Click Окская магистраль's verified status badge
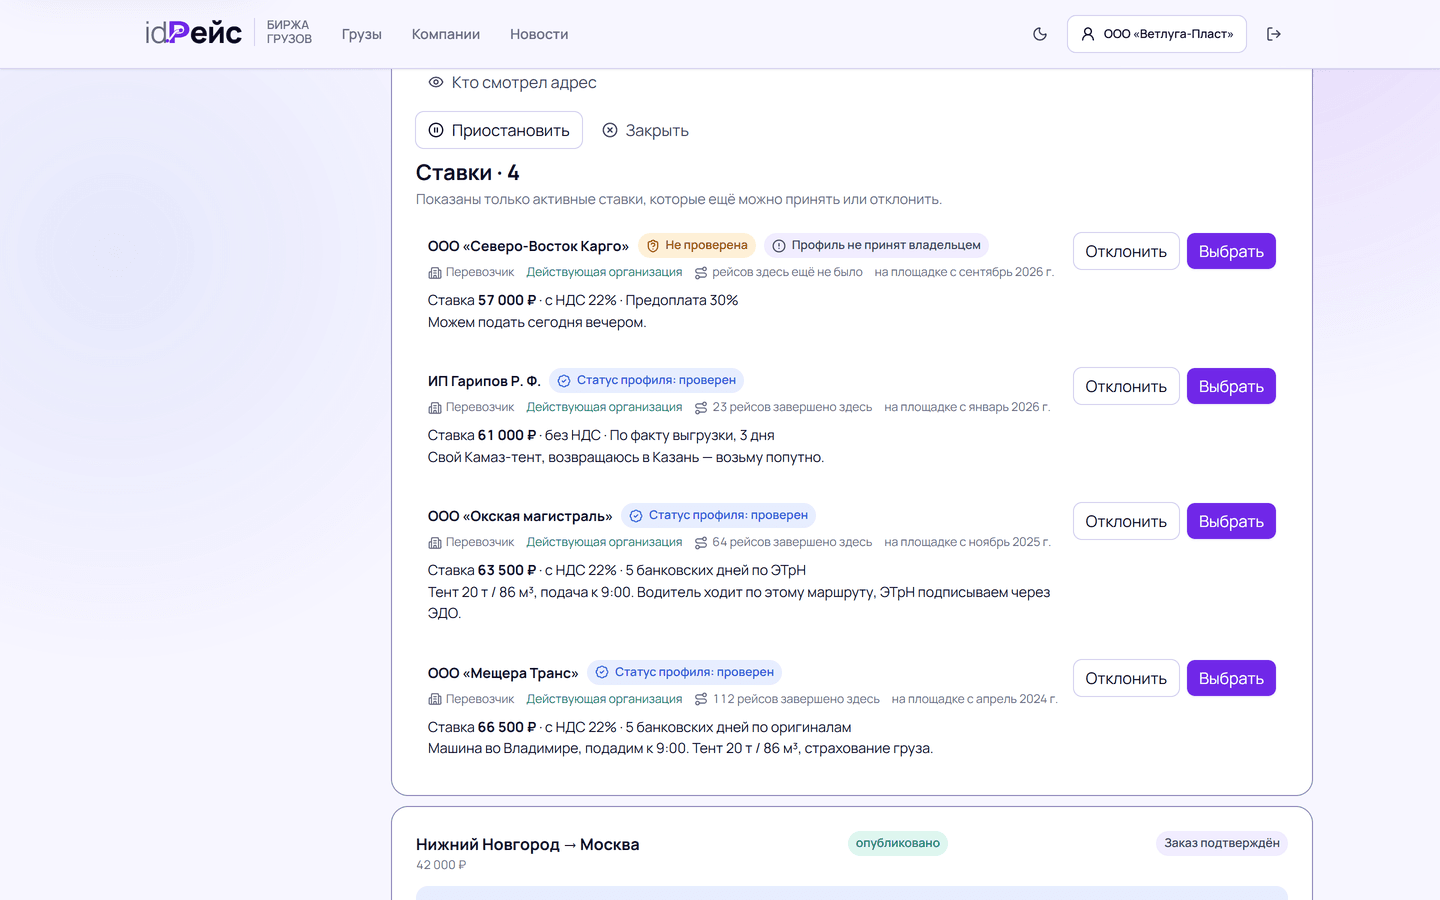 718,515
